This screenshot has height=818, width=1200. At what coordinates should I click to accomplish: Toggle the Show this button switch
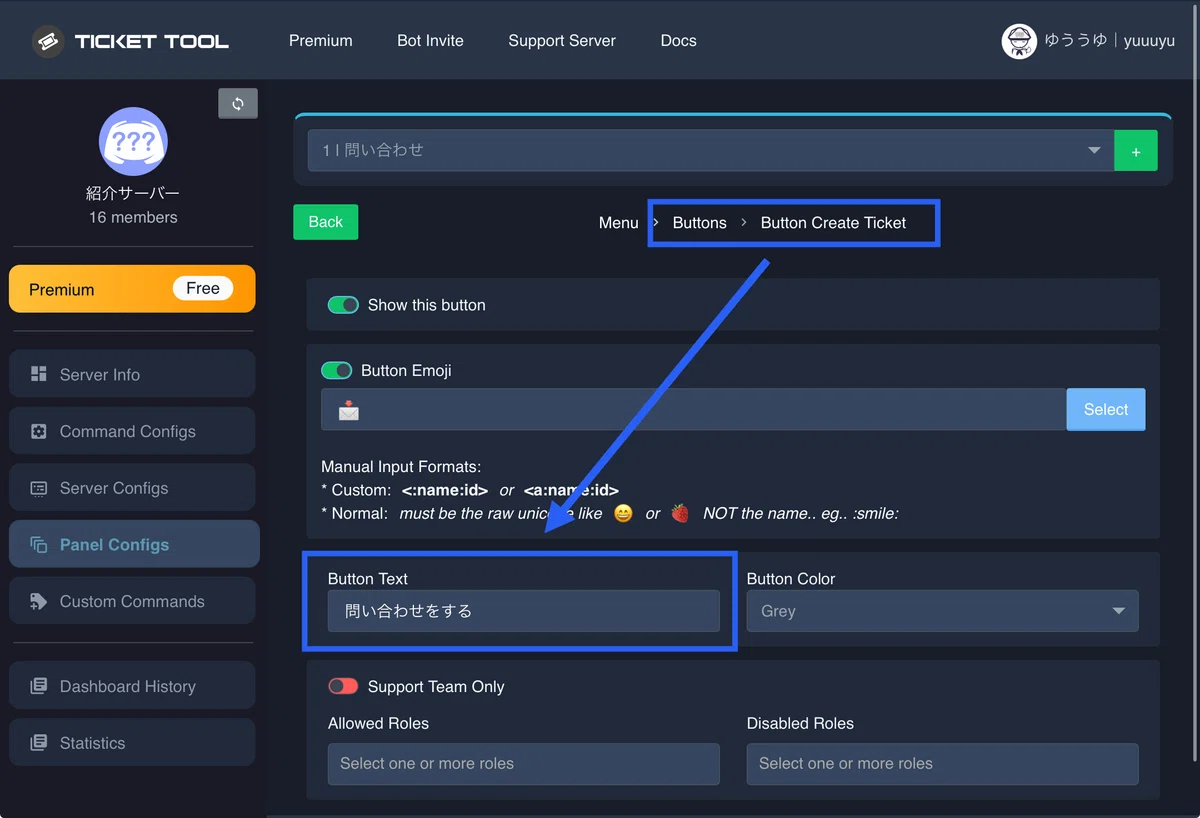click(343, 305)
